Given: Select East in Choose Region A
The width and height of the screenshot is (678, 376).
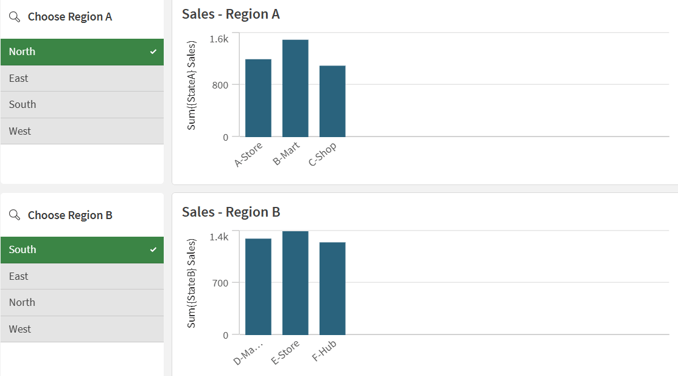Looking at the screenshot, I should 82,79.
